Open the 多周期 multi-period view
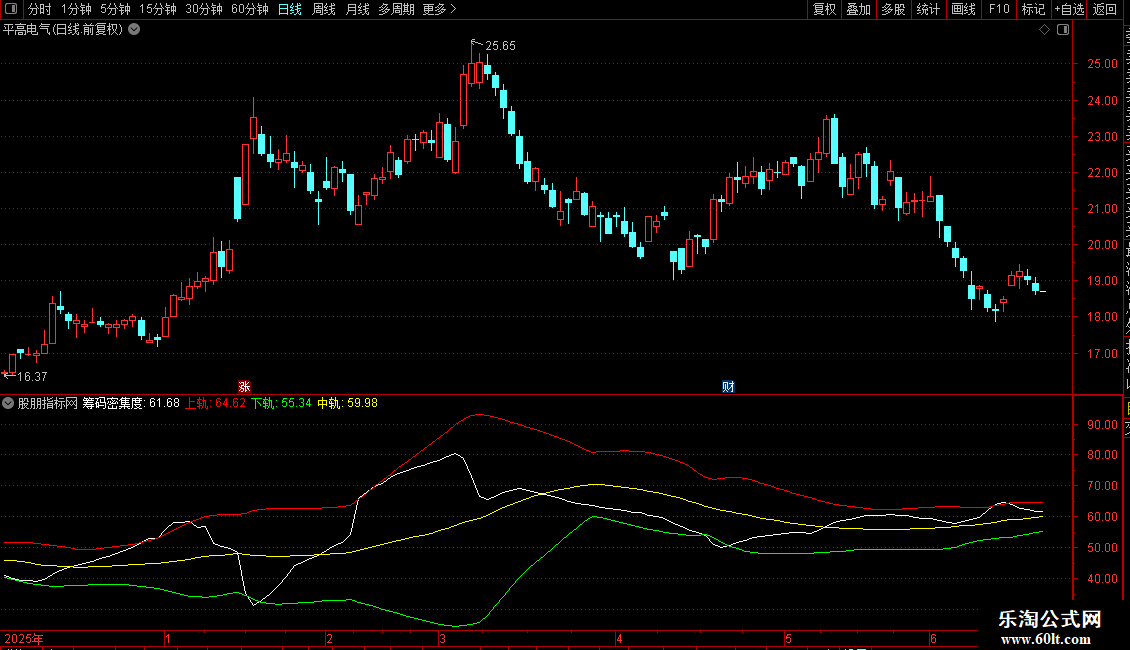This screenshot has height=650, width=1130. click(396, 9)
